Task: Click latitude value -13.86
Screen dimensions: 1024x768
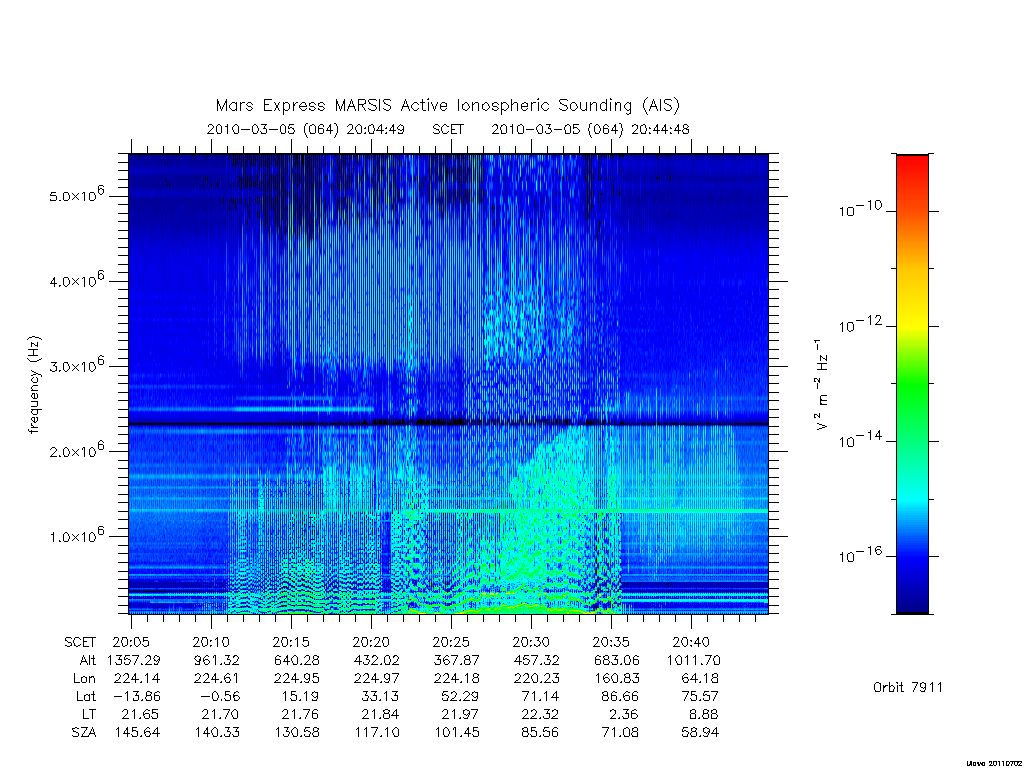Action: point(136,697)
